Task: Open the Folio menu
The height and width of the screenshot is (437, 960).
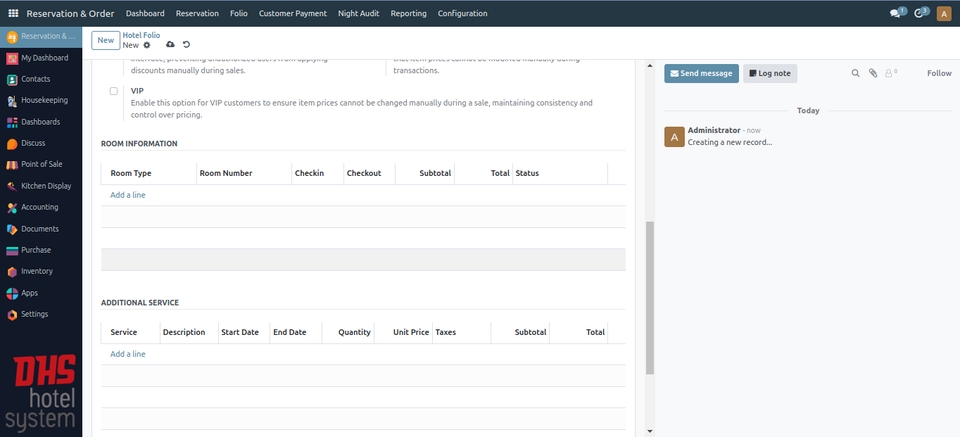Action: [x=239, y=13]
